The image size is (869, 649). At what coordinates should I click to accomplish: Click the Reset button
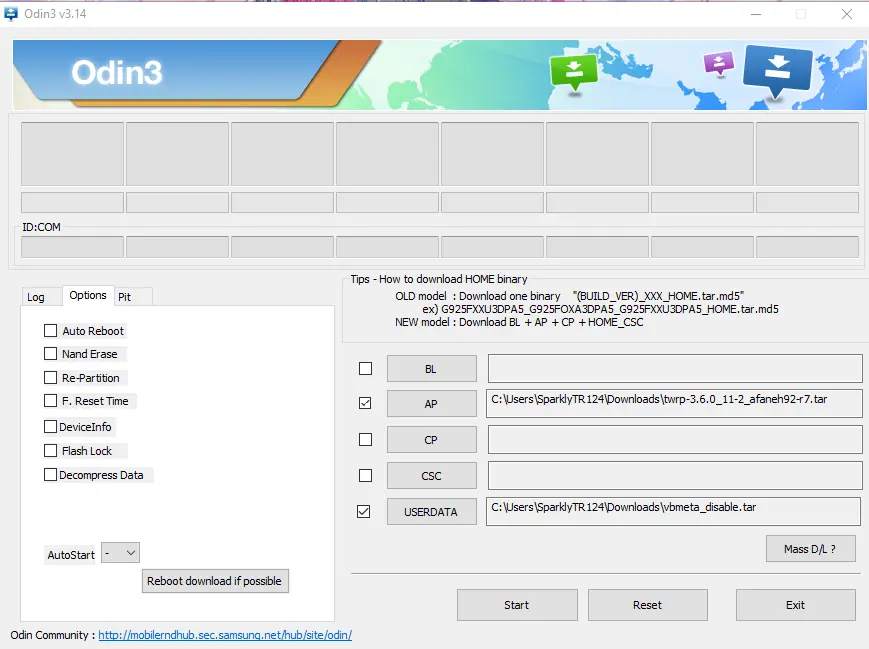point(647,605)
